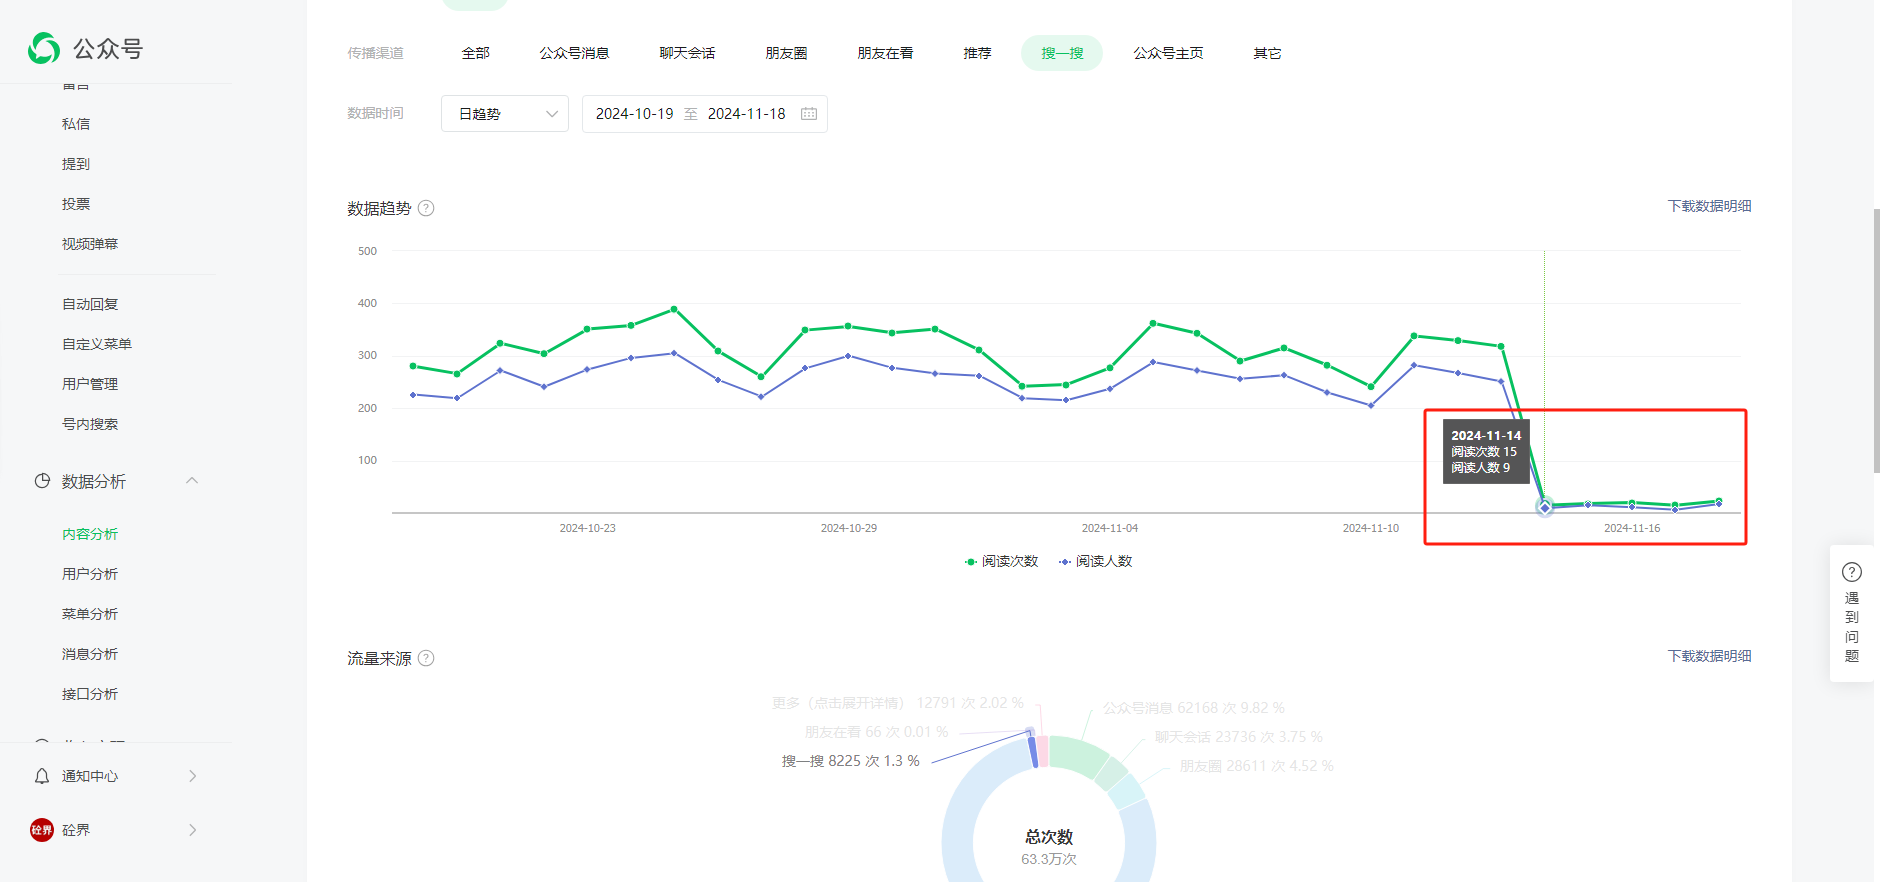Toggle the 阅读次数 legend series
The image size is (1880, 882).
click(x=1001, y=561)
